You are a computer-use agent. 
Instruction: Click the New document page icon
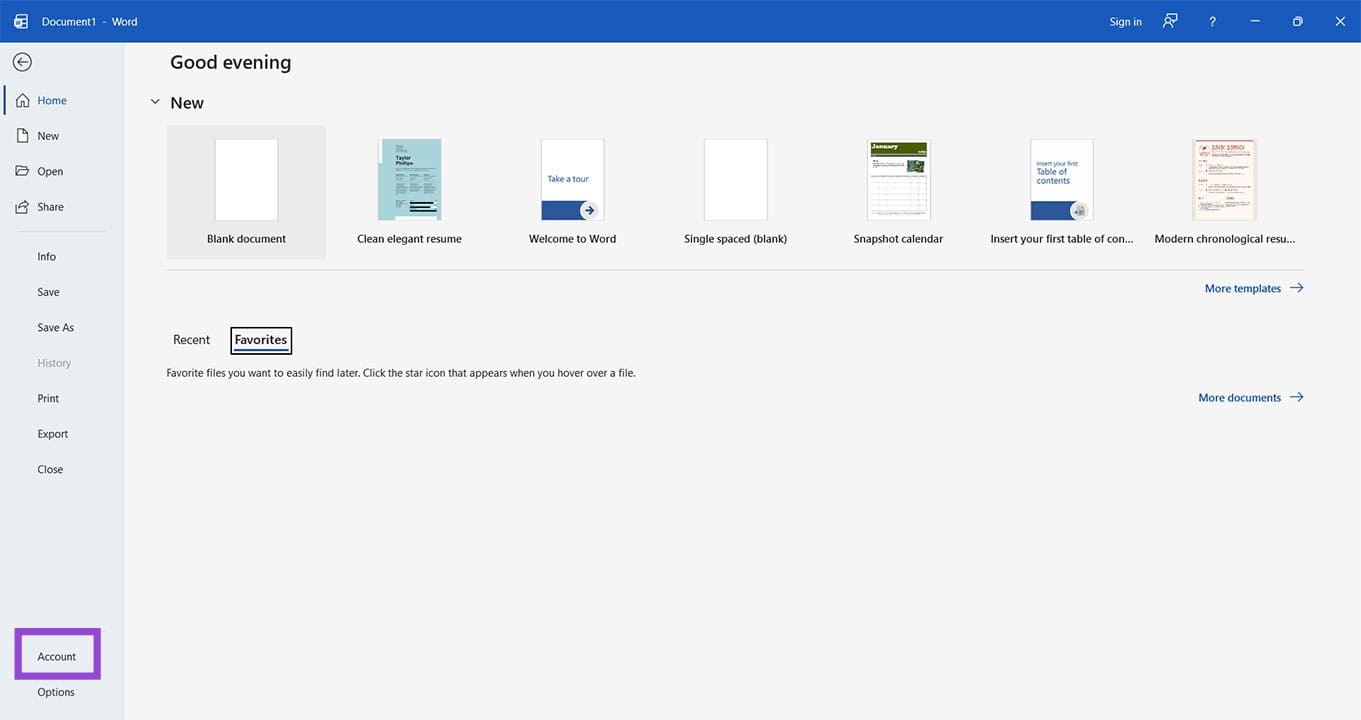[x=22, y=135]
